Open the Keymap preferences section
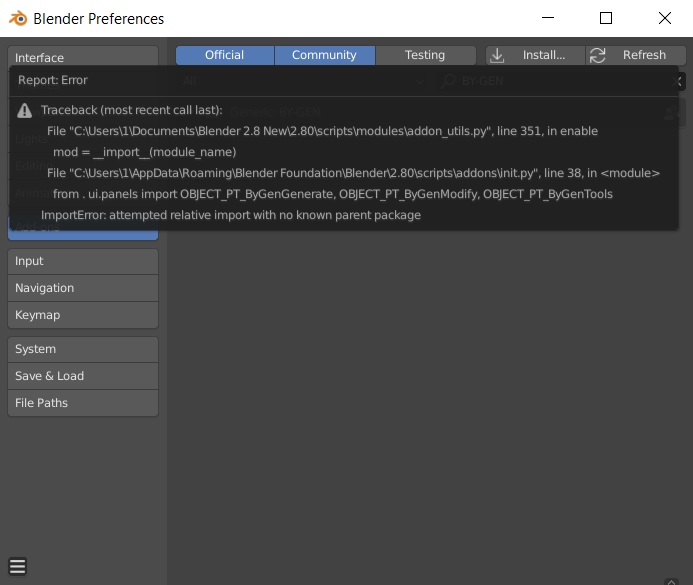 click(83, 315)
